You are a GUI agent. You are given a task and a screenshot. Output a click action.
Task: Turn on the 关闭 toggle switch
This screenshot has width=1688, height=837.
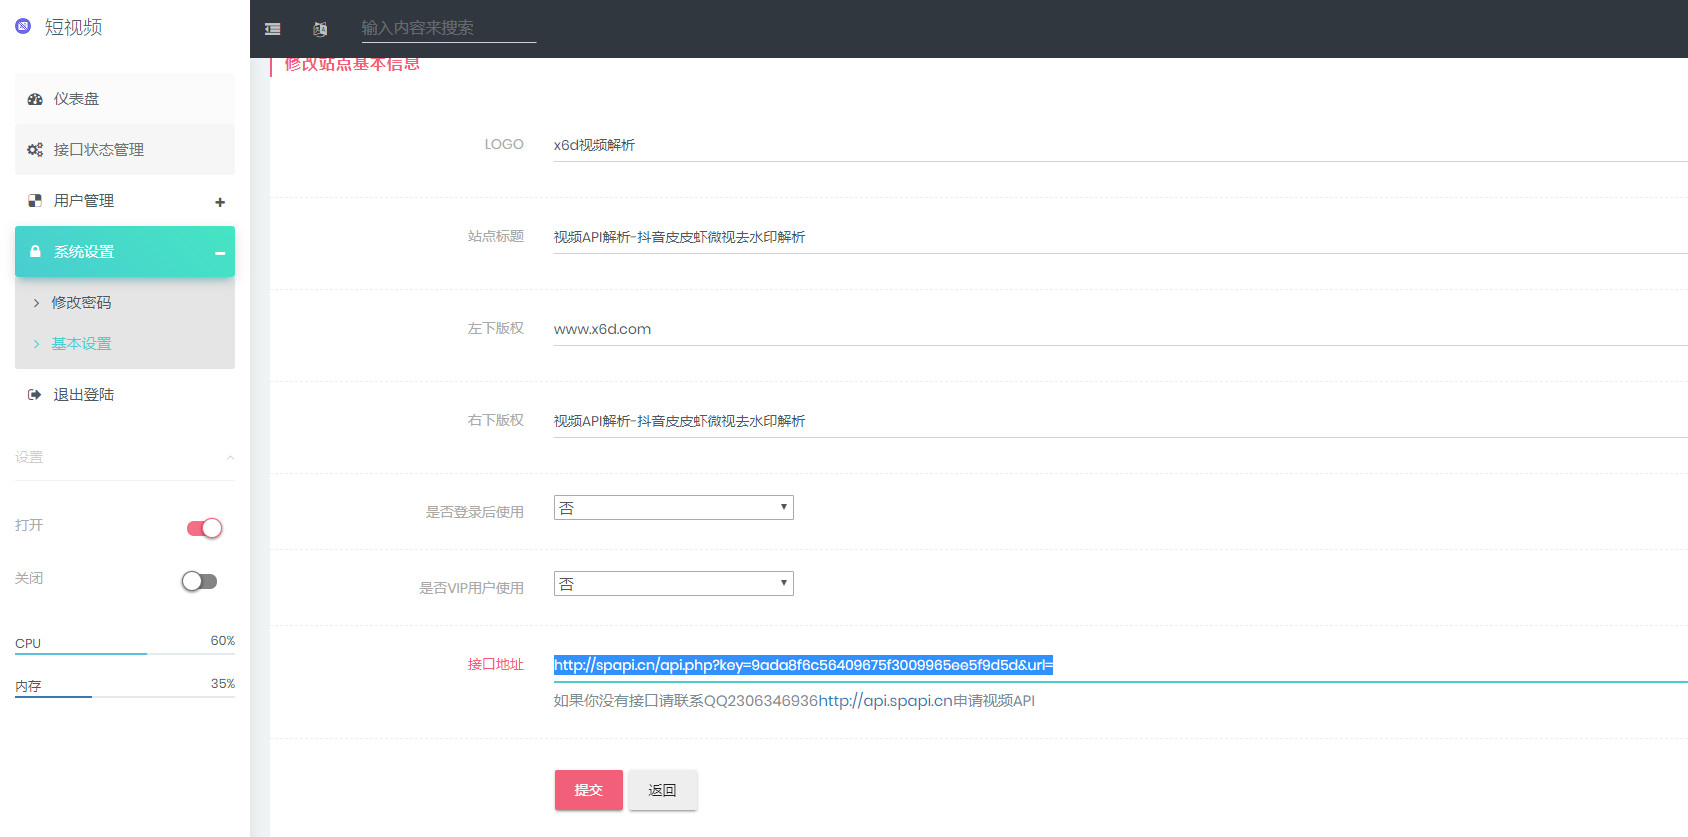coord(199,581)
